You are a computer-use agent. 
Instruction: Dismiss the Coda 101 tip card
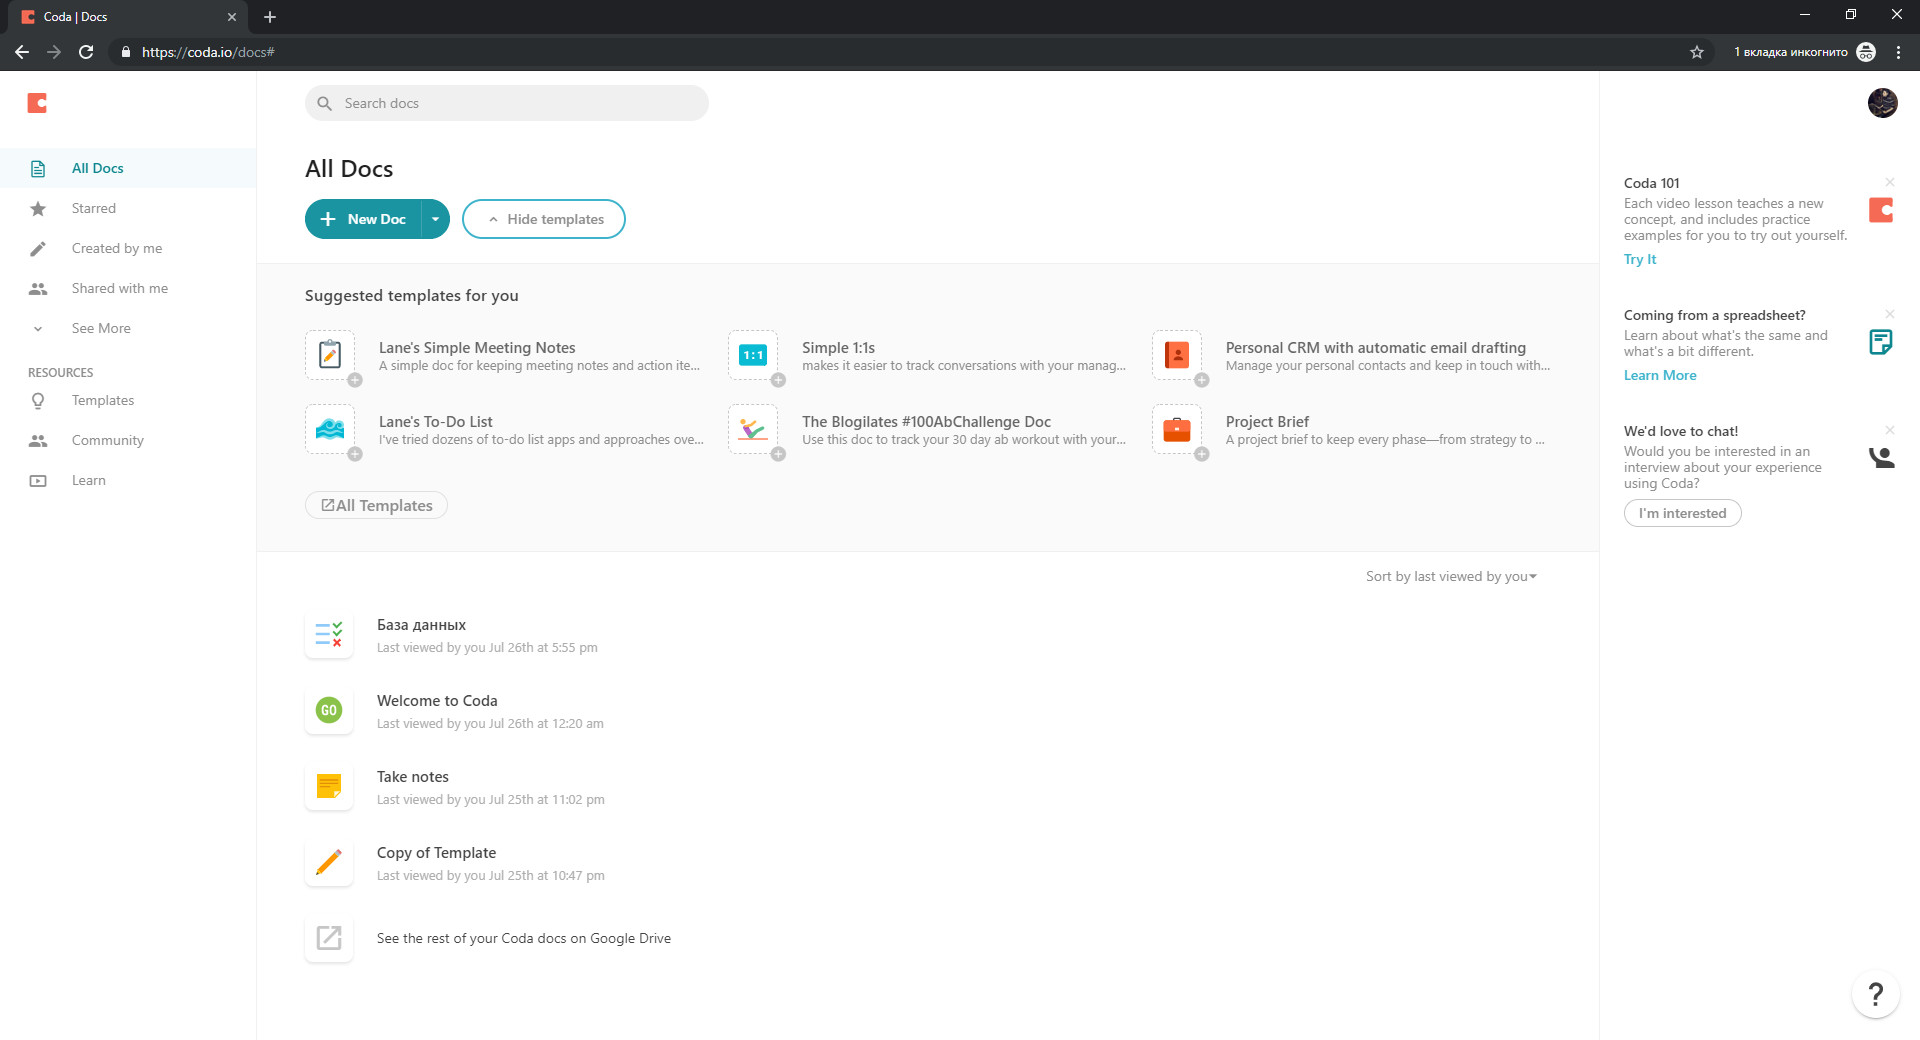(1890, 182)
